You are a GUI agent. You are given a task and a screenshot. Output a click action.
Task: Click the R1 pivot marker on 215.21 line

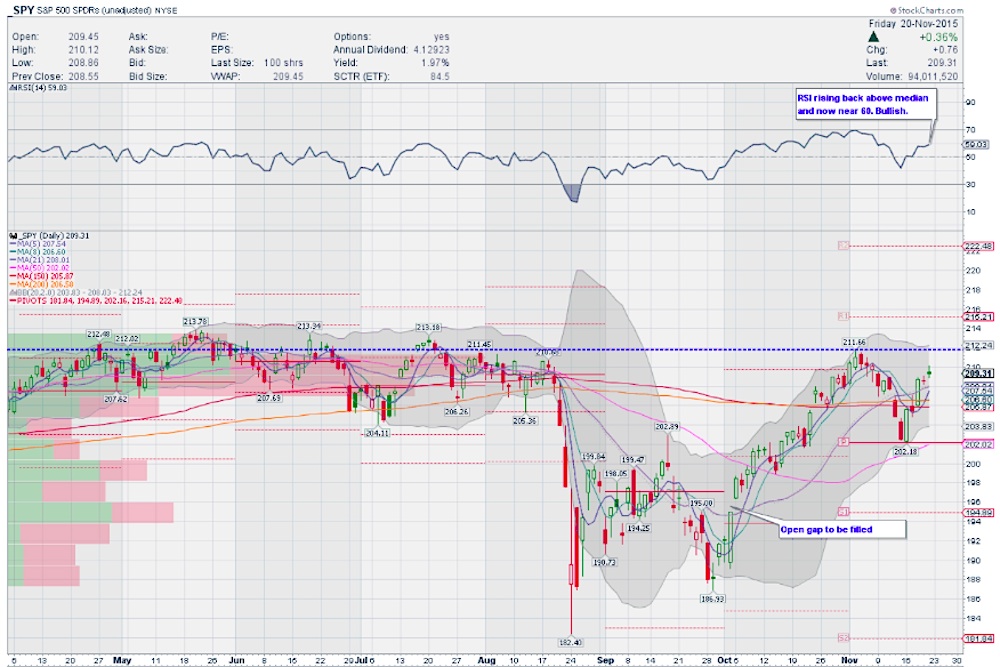(843, 316)
